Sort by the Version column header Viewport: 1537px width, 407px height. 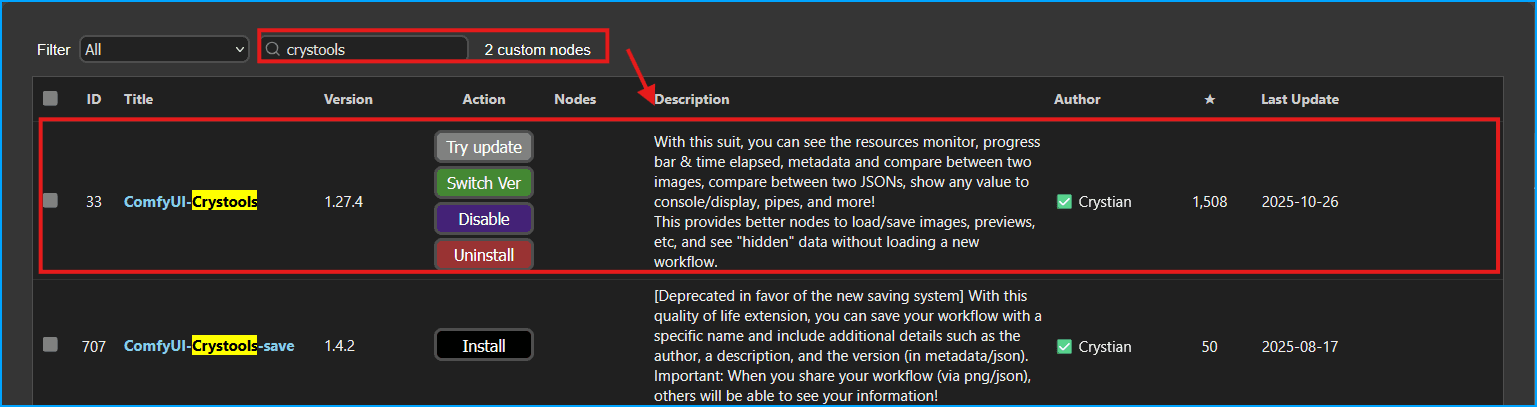tap(348, 99)
